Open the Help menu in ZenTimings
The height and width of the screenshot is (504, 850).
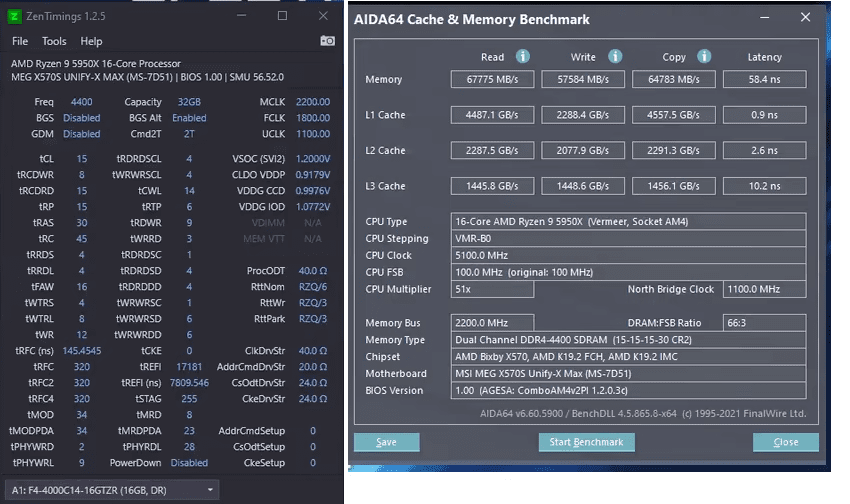click(91, 41)
